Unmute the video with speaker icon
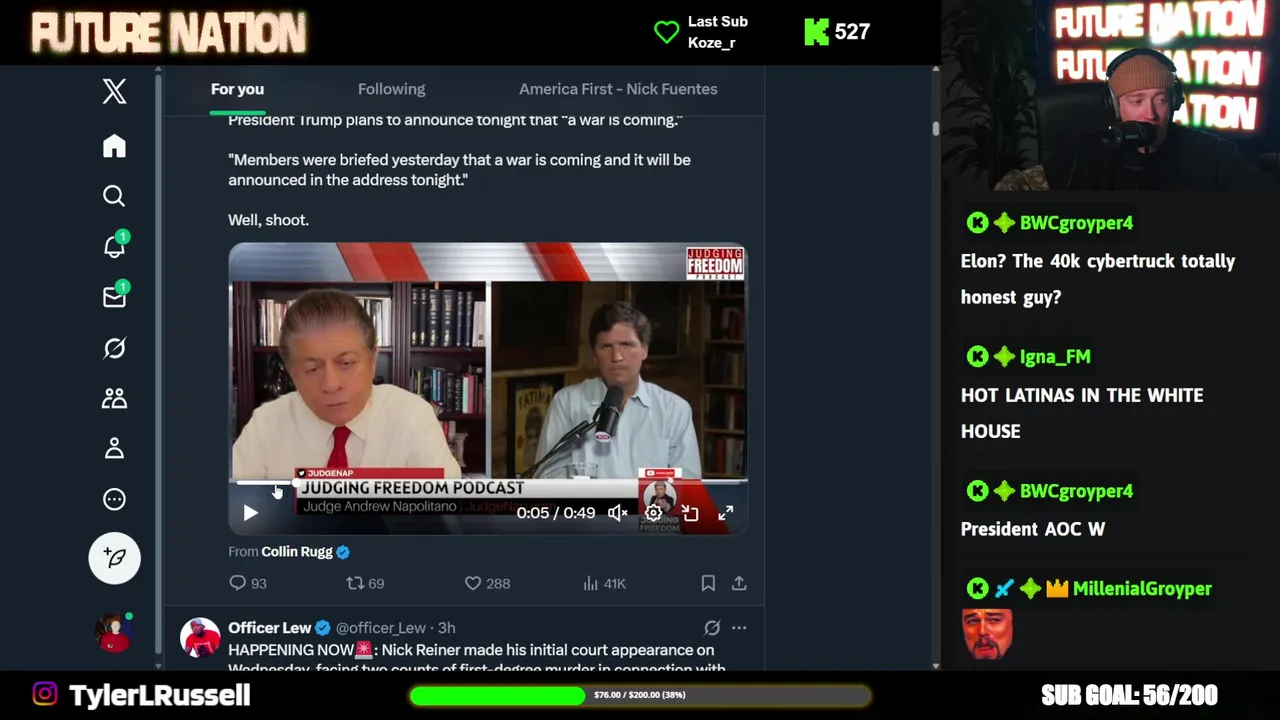 (x=618, y=513)
